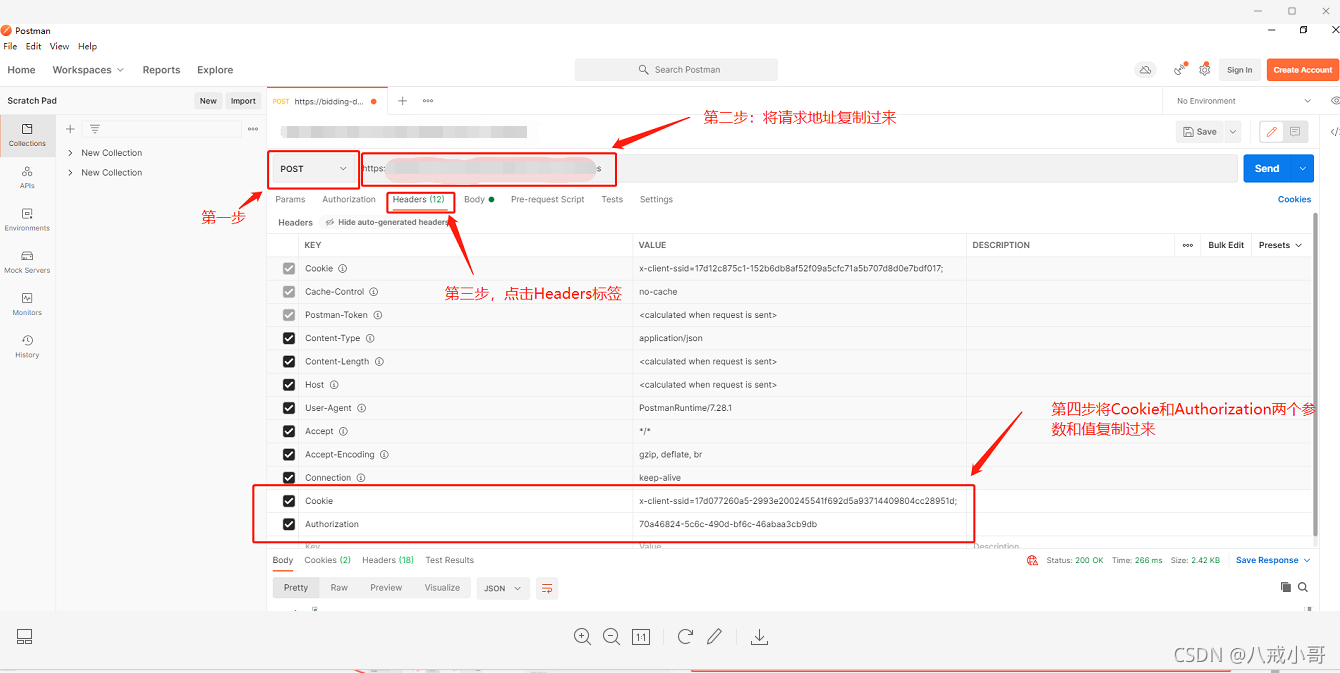Screen dimensions: 1340x673
Task: Open the Presets dropdown
Action: (1280, 245)
